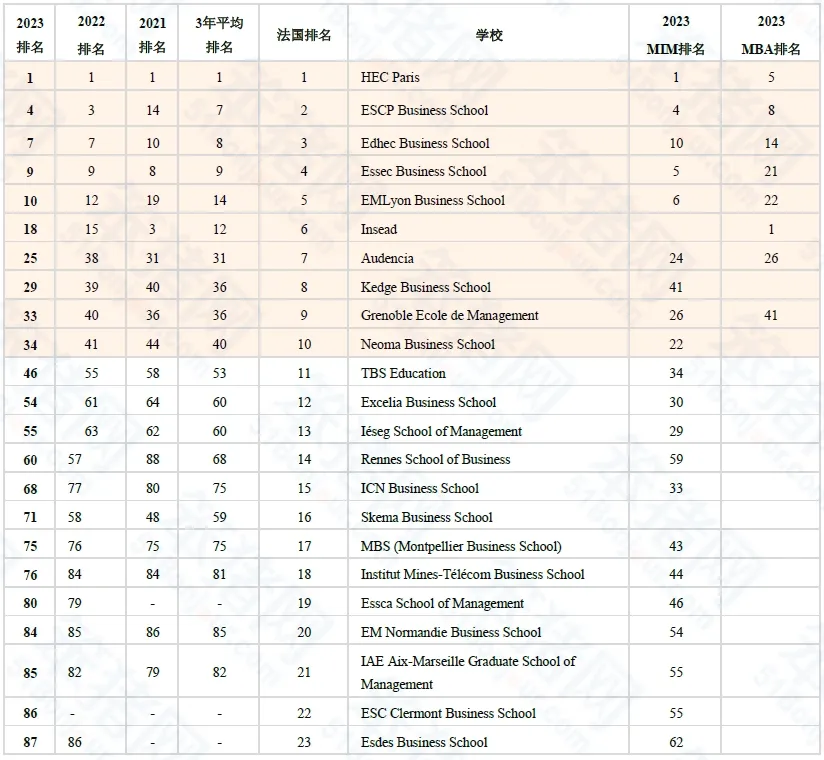Click MBA rank 22 in EMLyon row
This screenshot has width=824, height=760.
(771, 200)
